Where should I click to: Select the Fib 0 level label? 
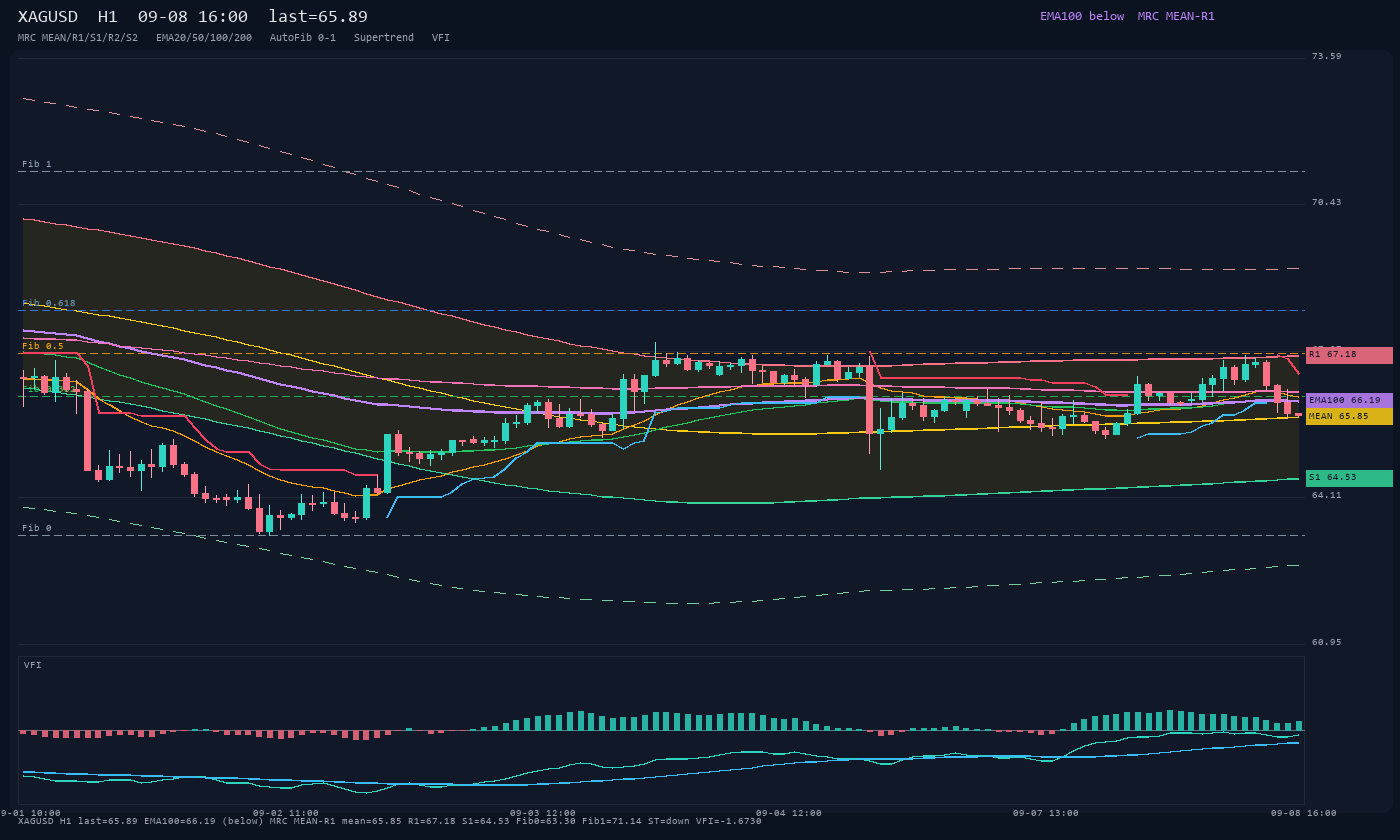(x=37, y=528)
